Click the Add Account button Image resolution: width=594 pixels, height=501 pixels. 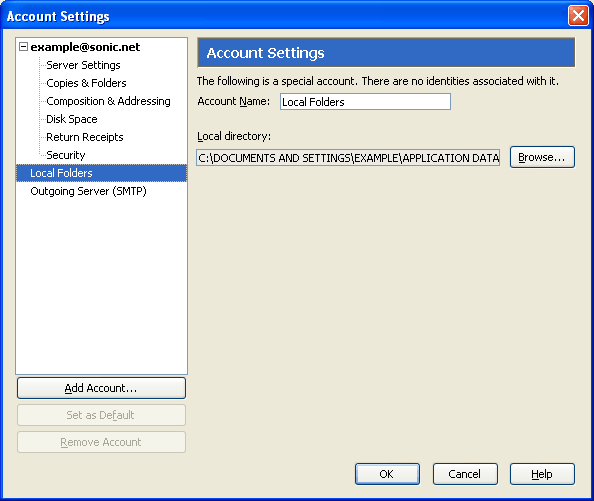point(102,388)
